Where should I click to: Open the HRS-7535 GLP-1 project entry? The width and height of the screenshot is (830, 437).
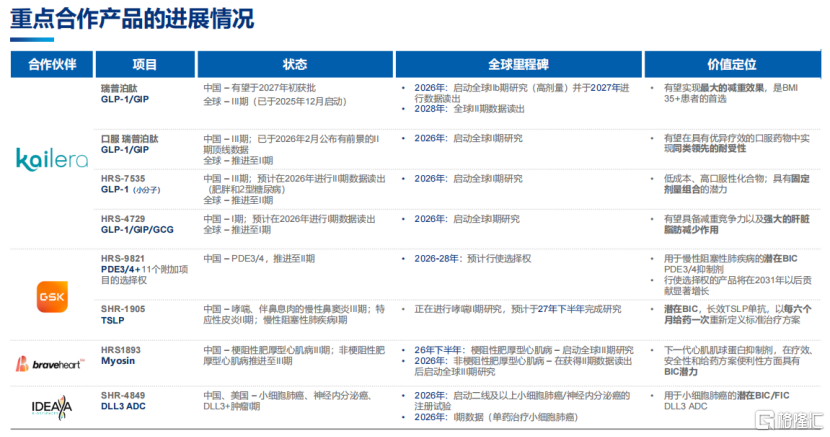132,183
